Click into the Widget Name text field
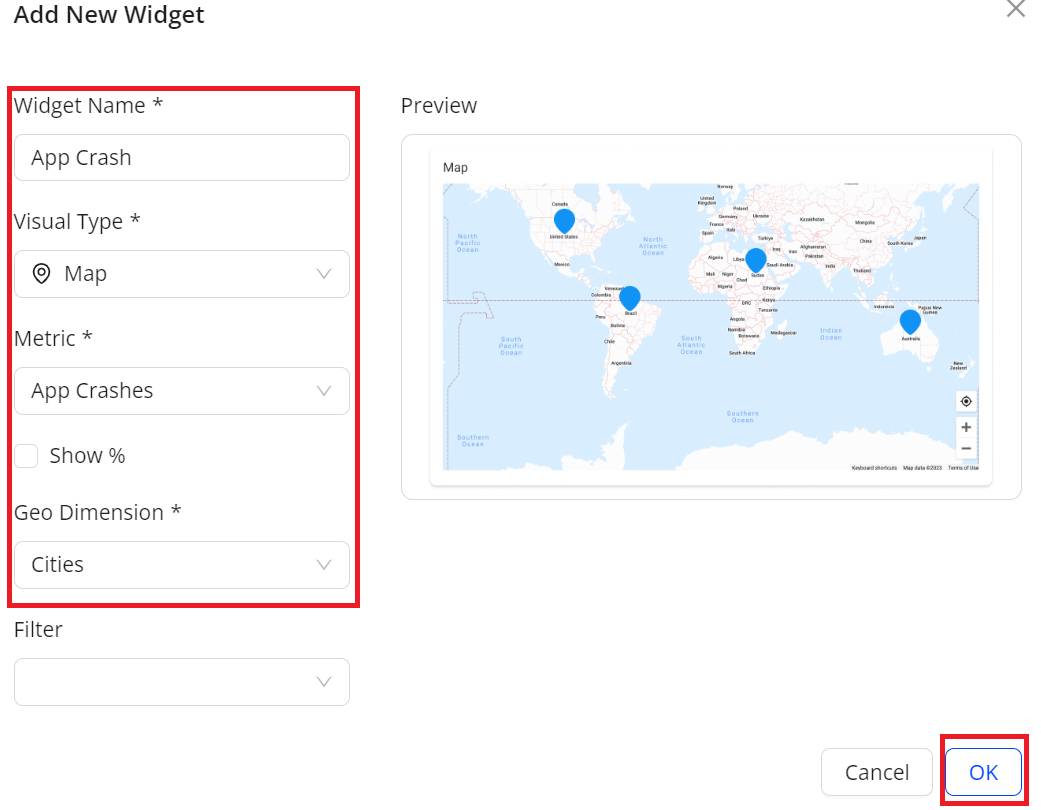1041x810 pixels. tap(182, 158)
